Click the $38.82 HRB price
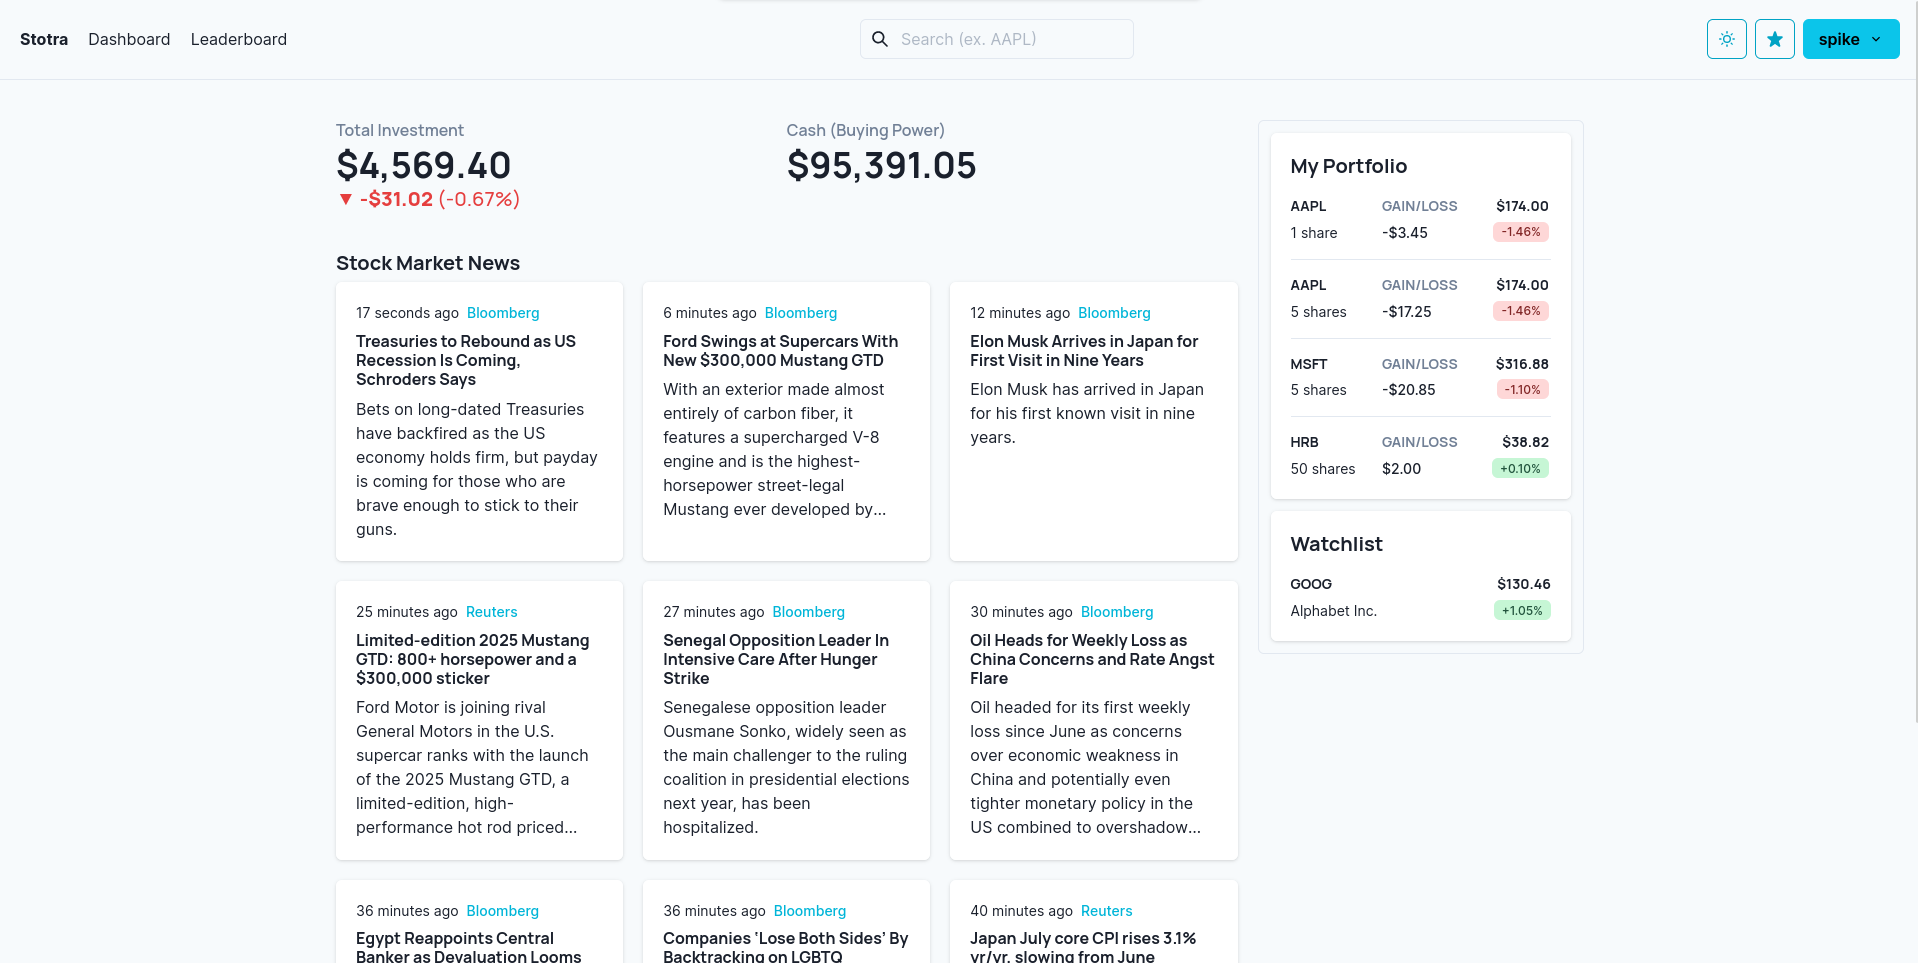 (x=1525, y=442)
